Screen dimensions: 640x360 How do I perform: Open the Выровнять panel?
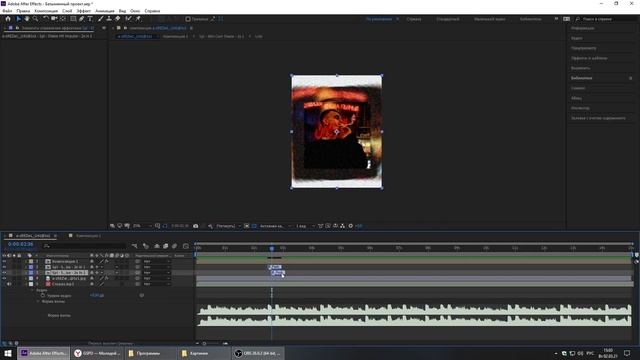580,68
